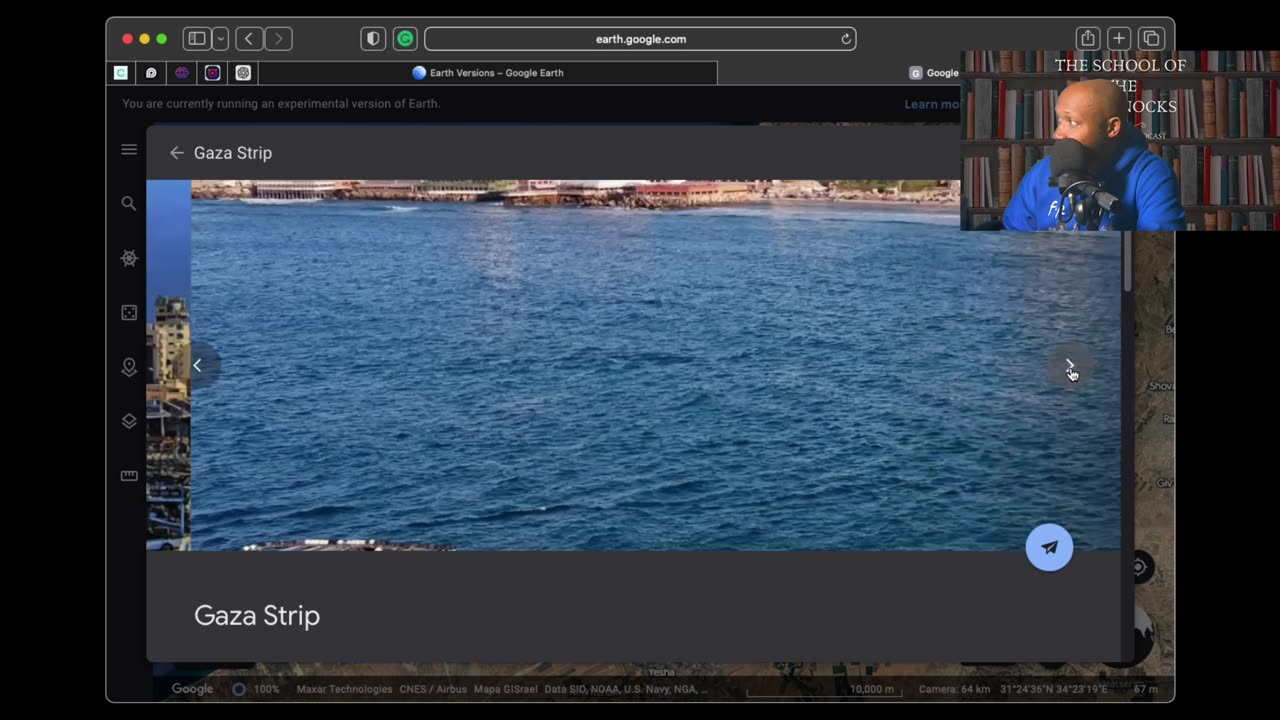Go back from Gaza Strip card
Viewport: 1280px width, 720px height.
pyautogui.click(x=177, y=153)
